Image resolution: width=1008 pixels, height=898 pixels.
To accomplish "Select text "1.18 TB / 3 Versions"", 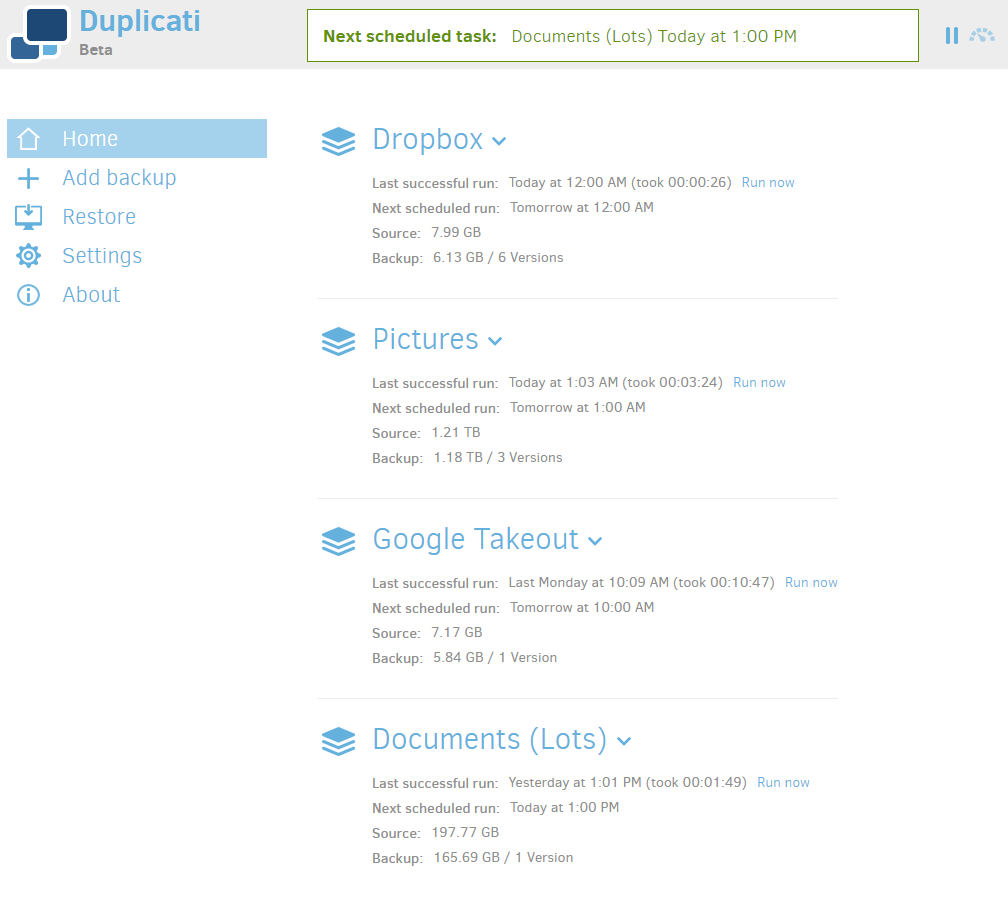I will [498, 457].
